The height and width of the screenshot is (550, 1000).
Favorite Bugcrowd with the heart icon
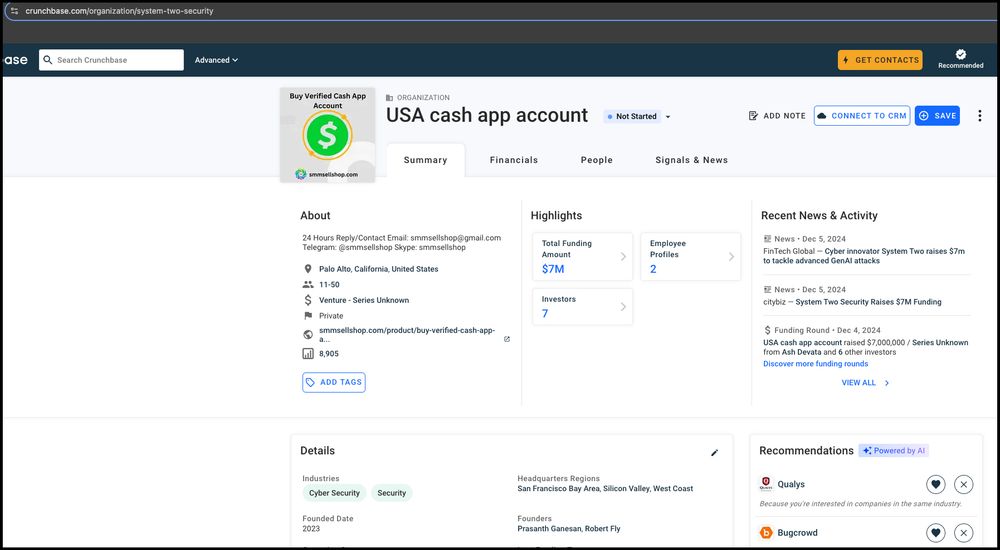point(936,533)
